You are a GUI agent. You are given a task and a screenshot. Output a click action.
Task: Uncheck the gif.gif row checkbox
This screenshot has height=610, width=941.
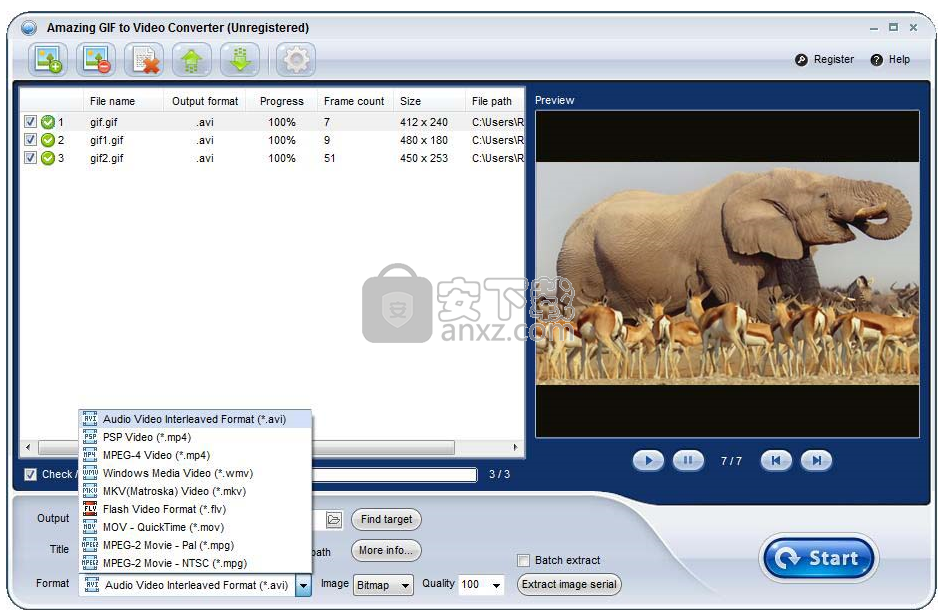(30, 122)
